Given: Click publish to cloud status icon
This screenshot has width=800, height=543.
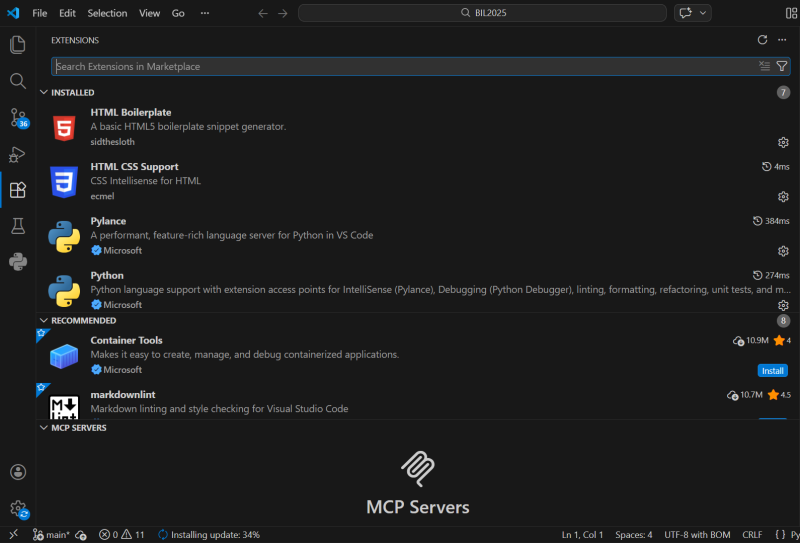Looking at the screenshot, I should click(x=81, y=535).
